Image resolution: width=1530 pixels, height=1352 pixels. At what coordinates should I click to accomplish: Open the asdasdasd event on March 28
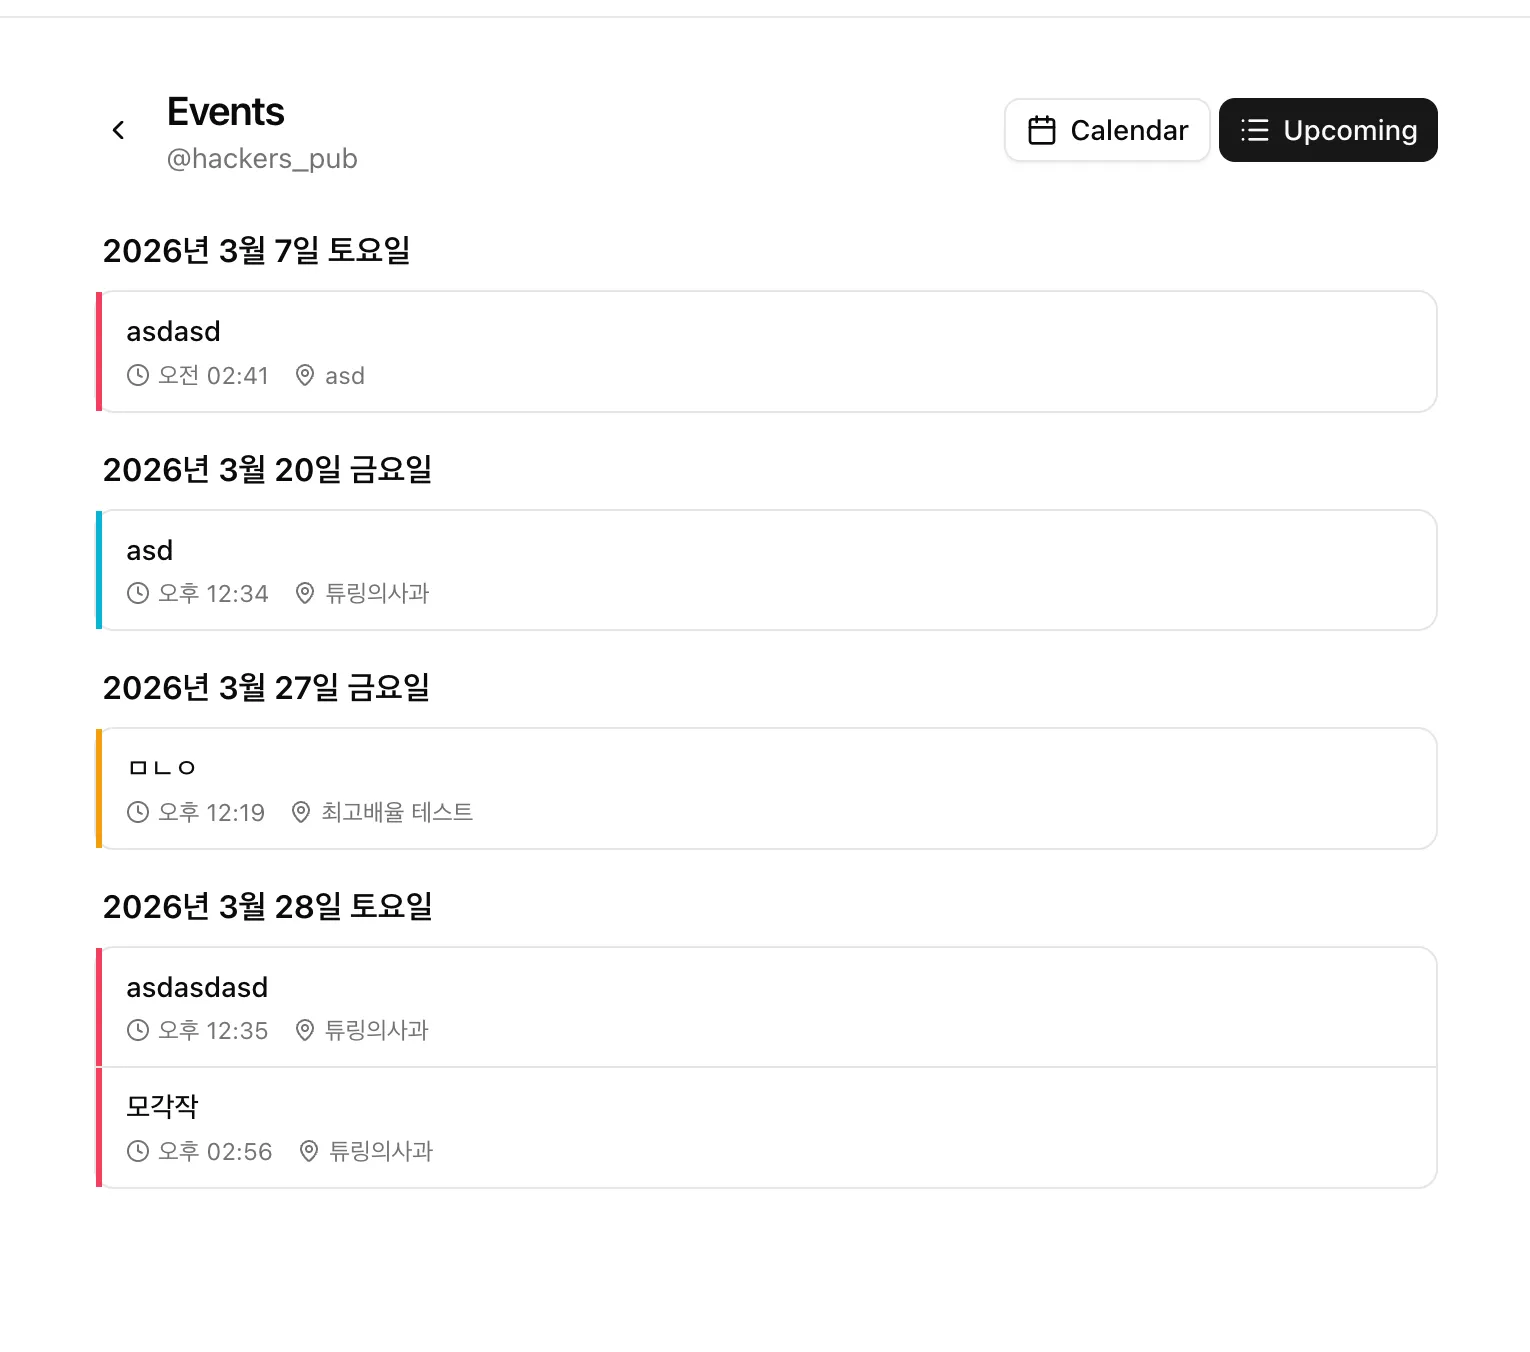coord(768,1007)
